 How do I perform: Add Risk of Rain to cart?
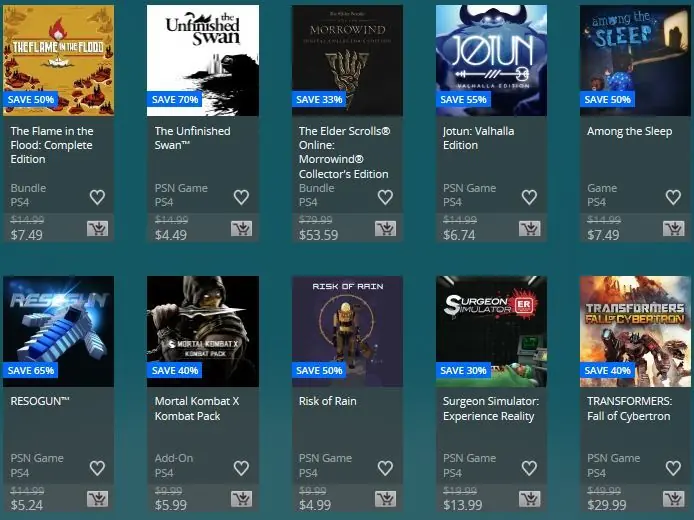(386, 499)
